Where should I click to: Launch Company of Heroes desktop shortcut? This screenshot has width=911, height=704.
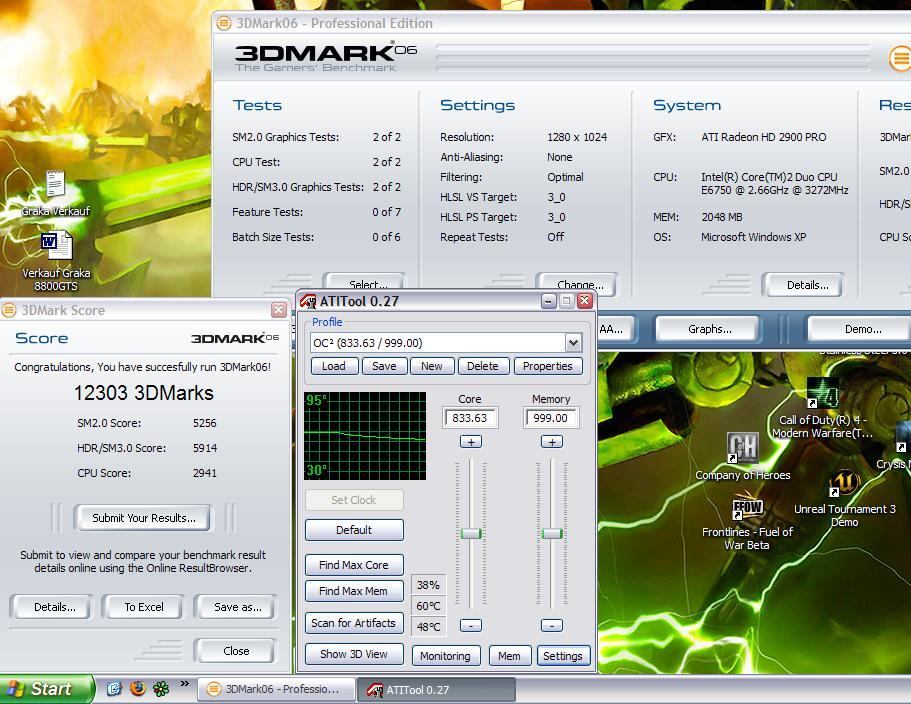742,448
